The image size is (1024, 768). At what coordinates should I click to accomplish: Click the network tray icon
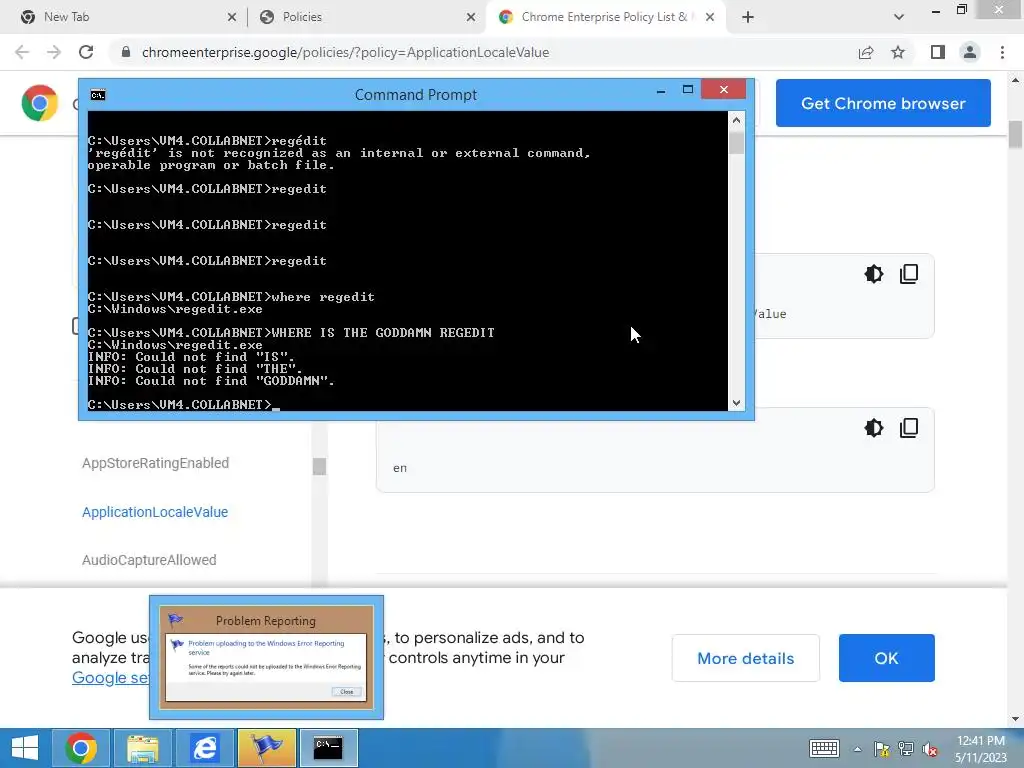(906, 749)
